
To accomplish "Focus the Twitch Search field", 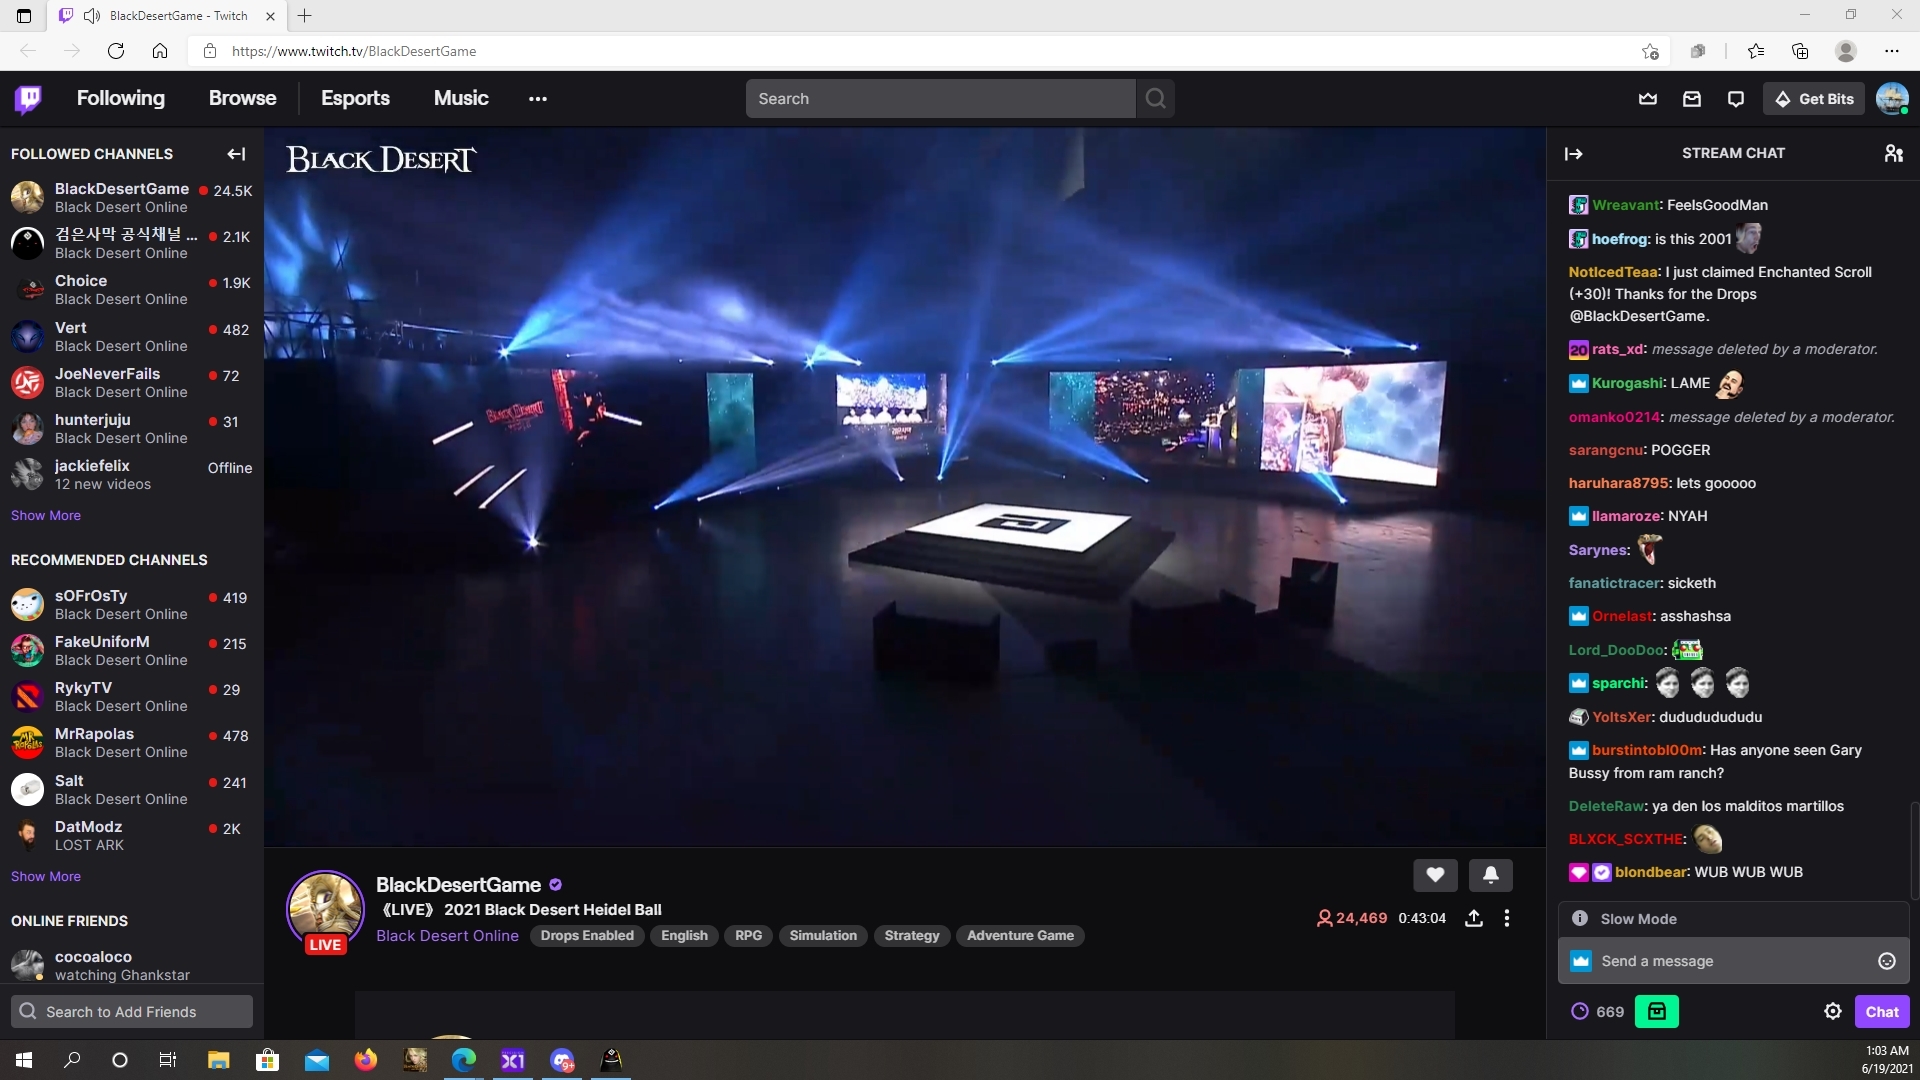I will point(940,98).
